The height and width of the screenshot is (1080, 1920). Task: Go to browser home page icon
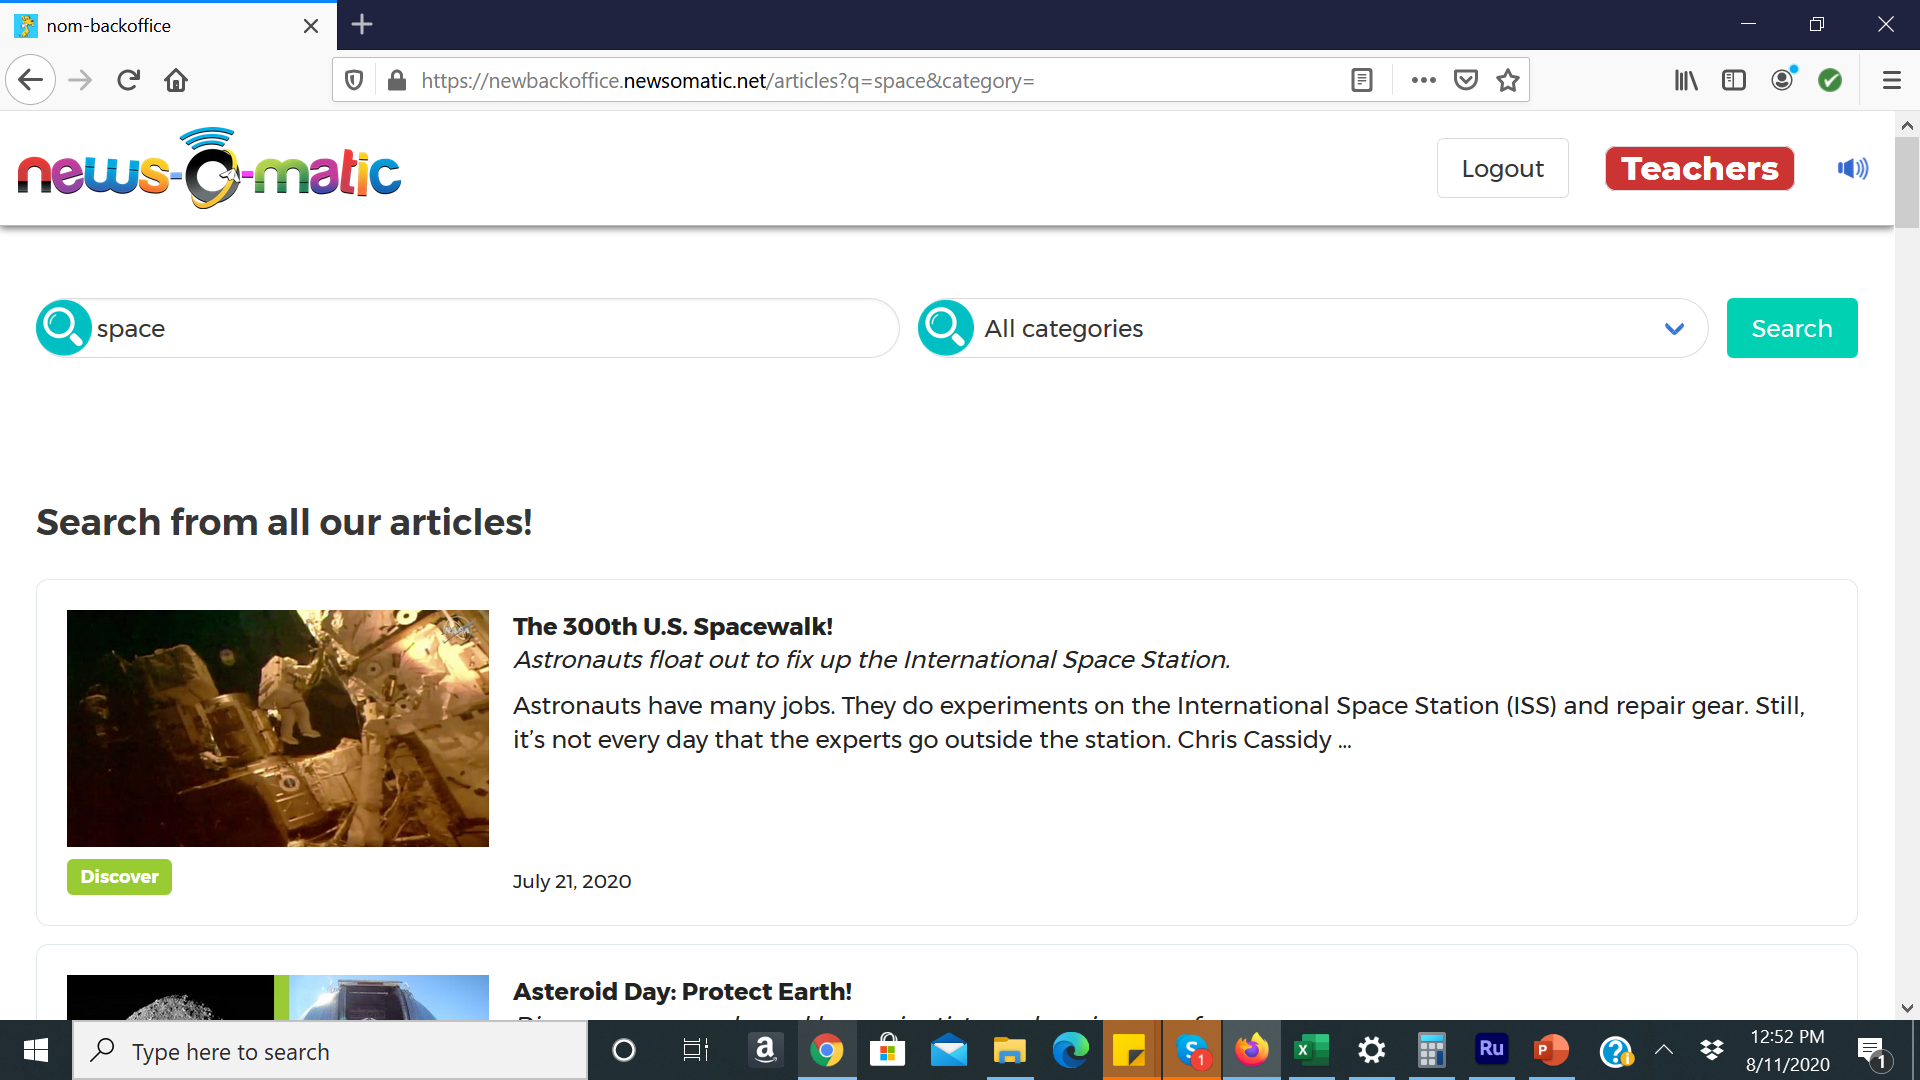176,80
